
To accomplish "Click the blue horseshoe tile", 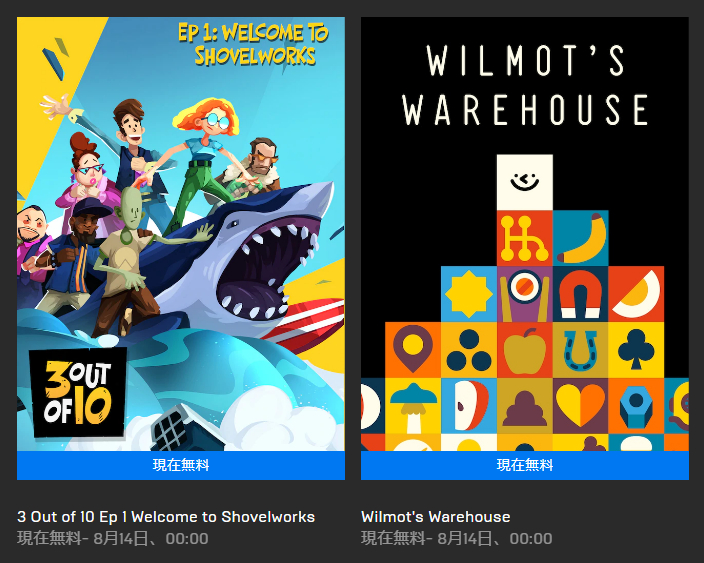I will (x=581, y=350).
